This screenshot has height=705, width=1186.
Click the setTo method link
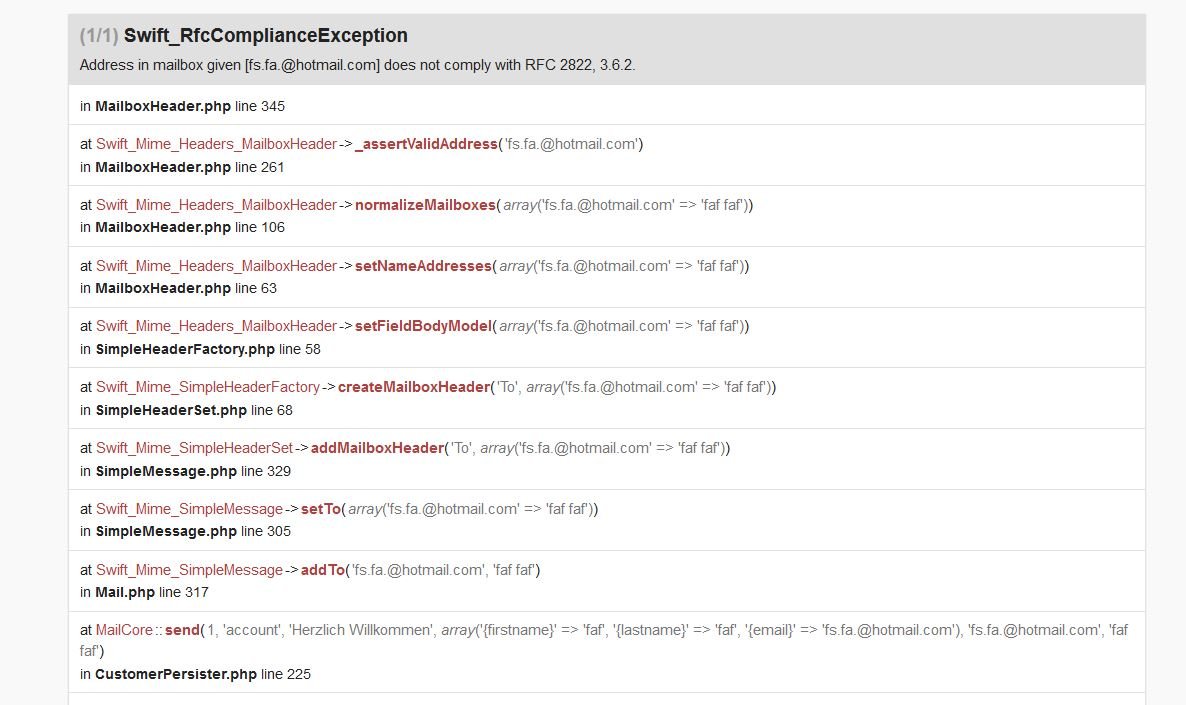tap(321, 509)
